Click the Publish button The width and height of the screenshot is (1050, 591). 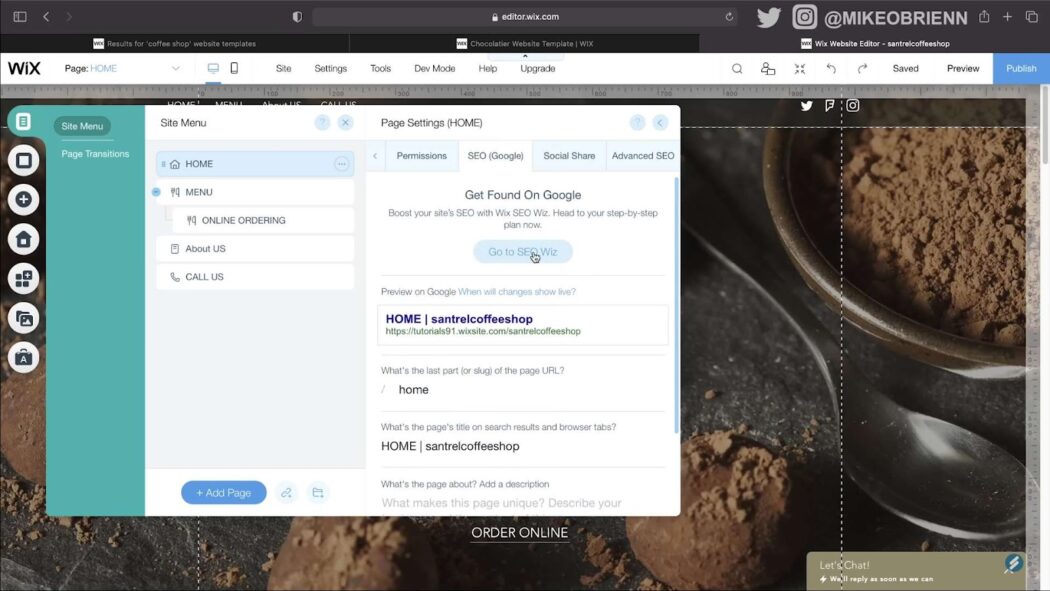(1021, 68)
